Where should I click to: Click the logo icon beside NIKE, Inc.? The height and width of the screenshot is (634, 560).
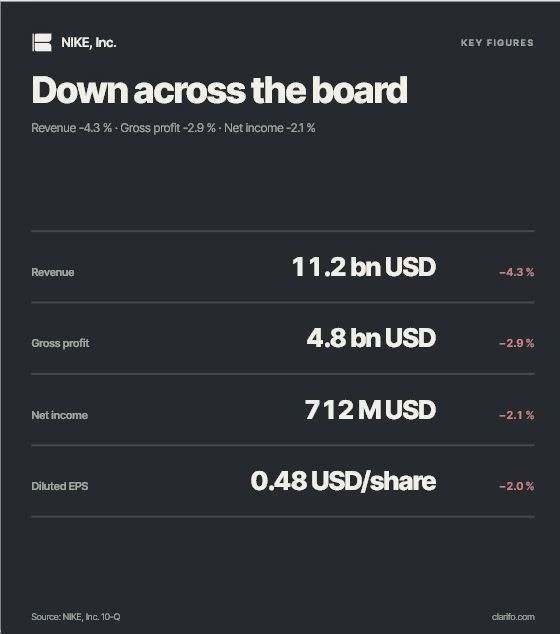click(42, 42)
